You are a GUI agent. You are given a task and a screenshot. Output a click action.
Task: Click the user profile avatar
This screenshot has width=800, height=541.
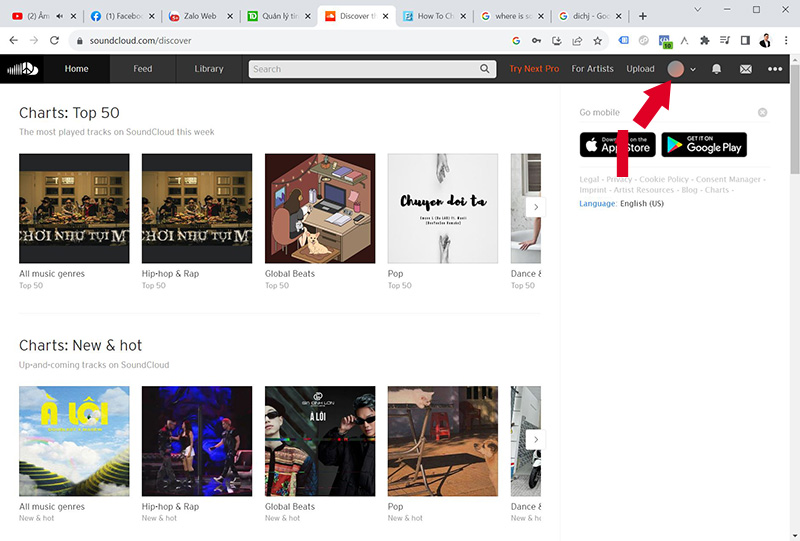click(x=676, y=69)
